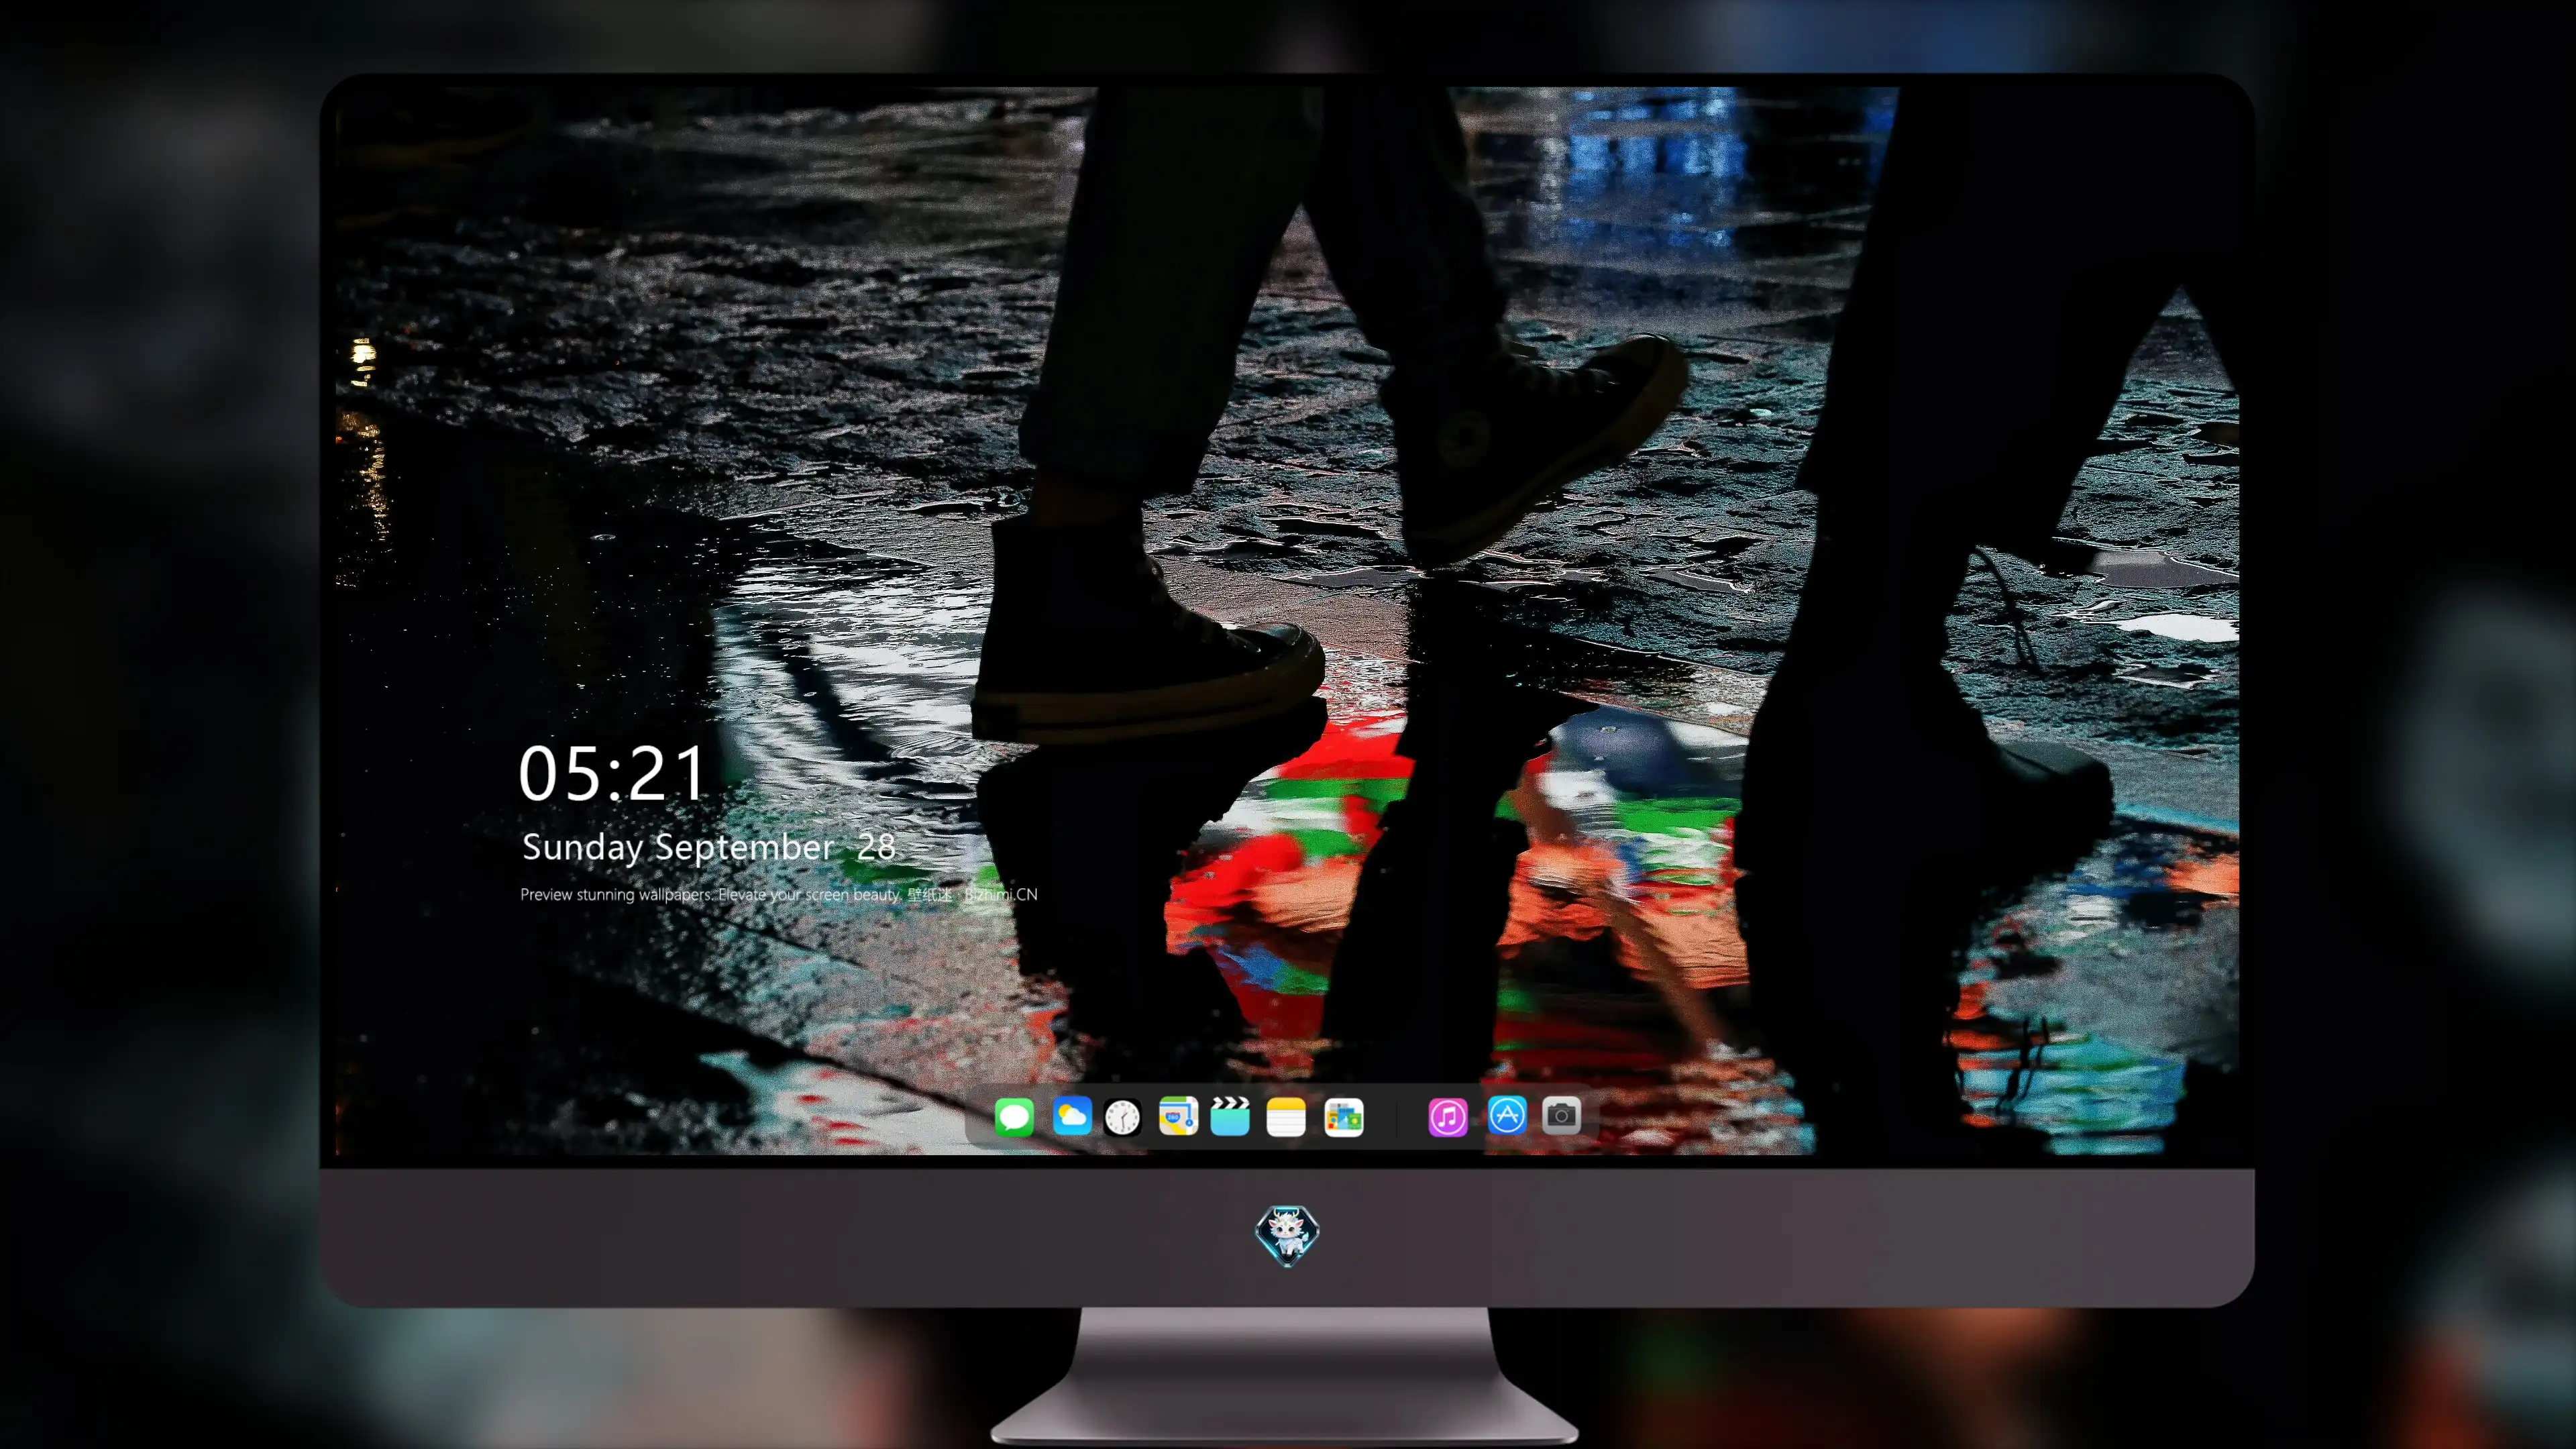Launch the Weather app from the dock

tap(1071, 1116)
